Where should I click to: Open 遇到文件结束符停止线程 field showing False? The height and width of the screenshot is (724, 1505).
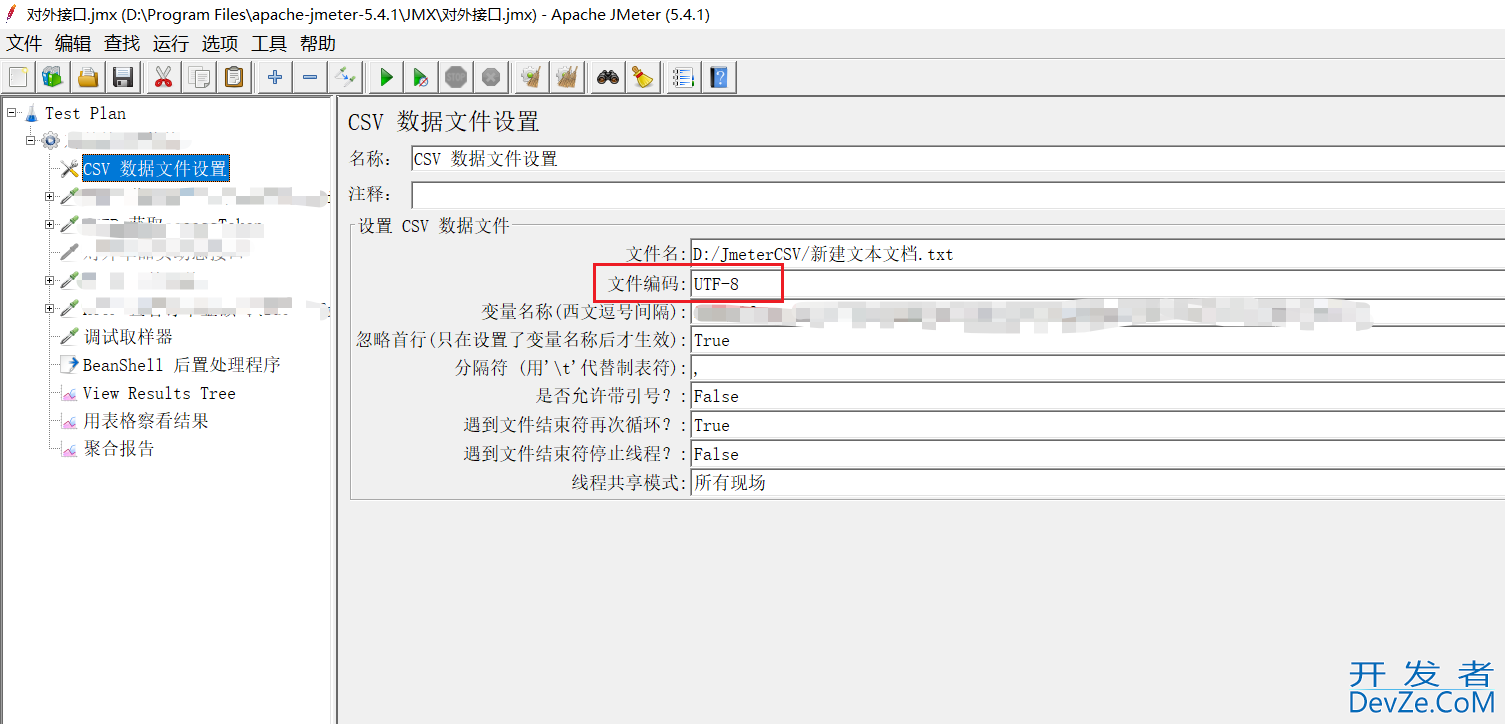[x=1097, y=454]
